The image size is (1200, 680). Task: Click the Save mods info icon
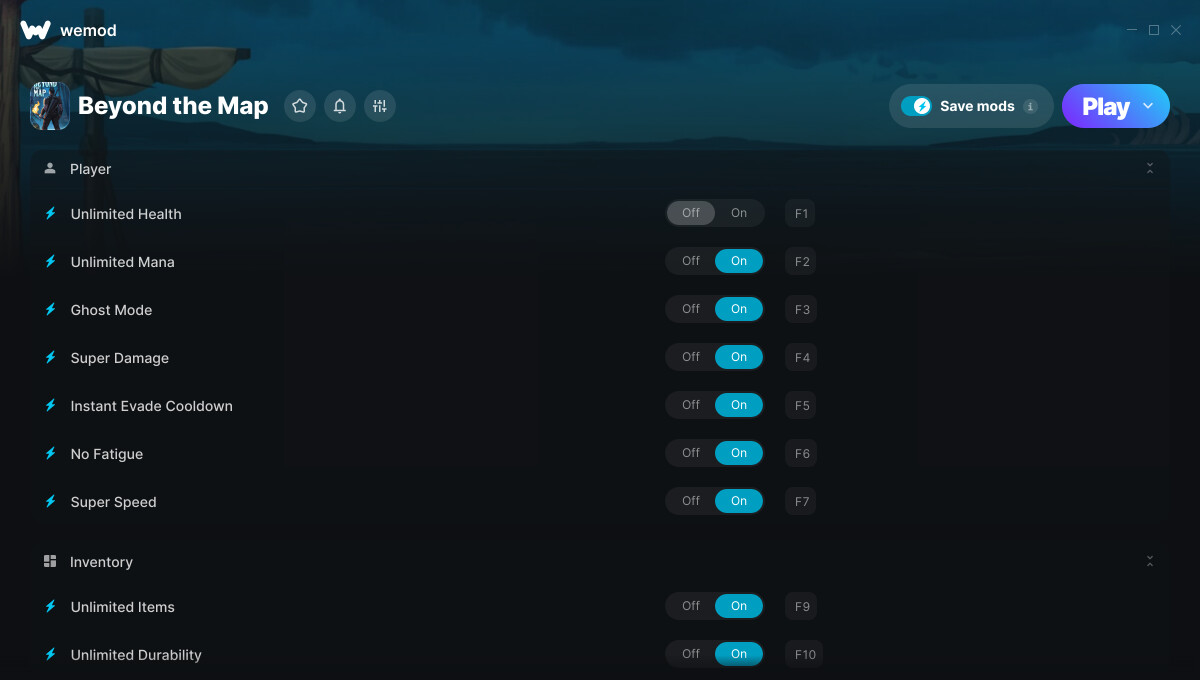[1031, 106]
